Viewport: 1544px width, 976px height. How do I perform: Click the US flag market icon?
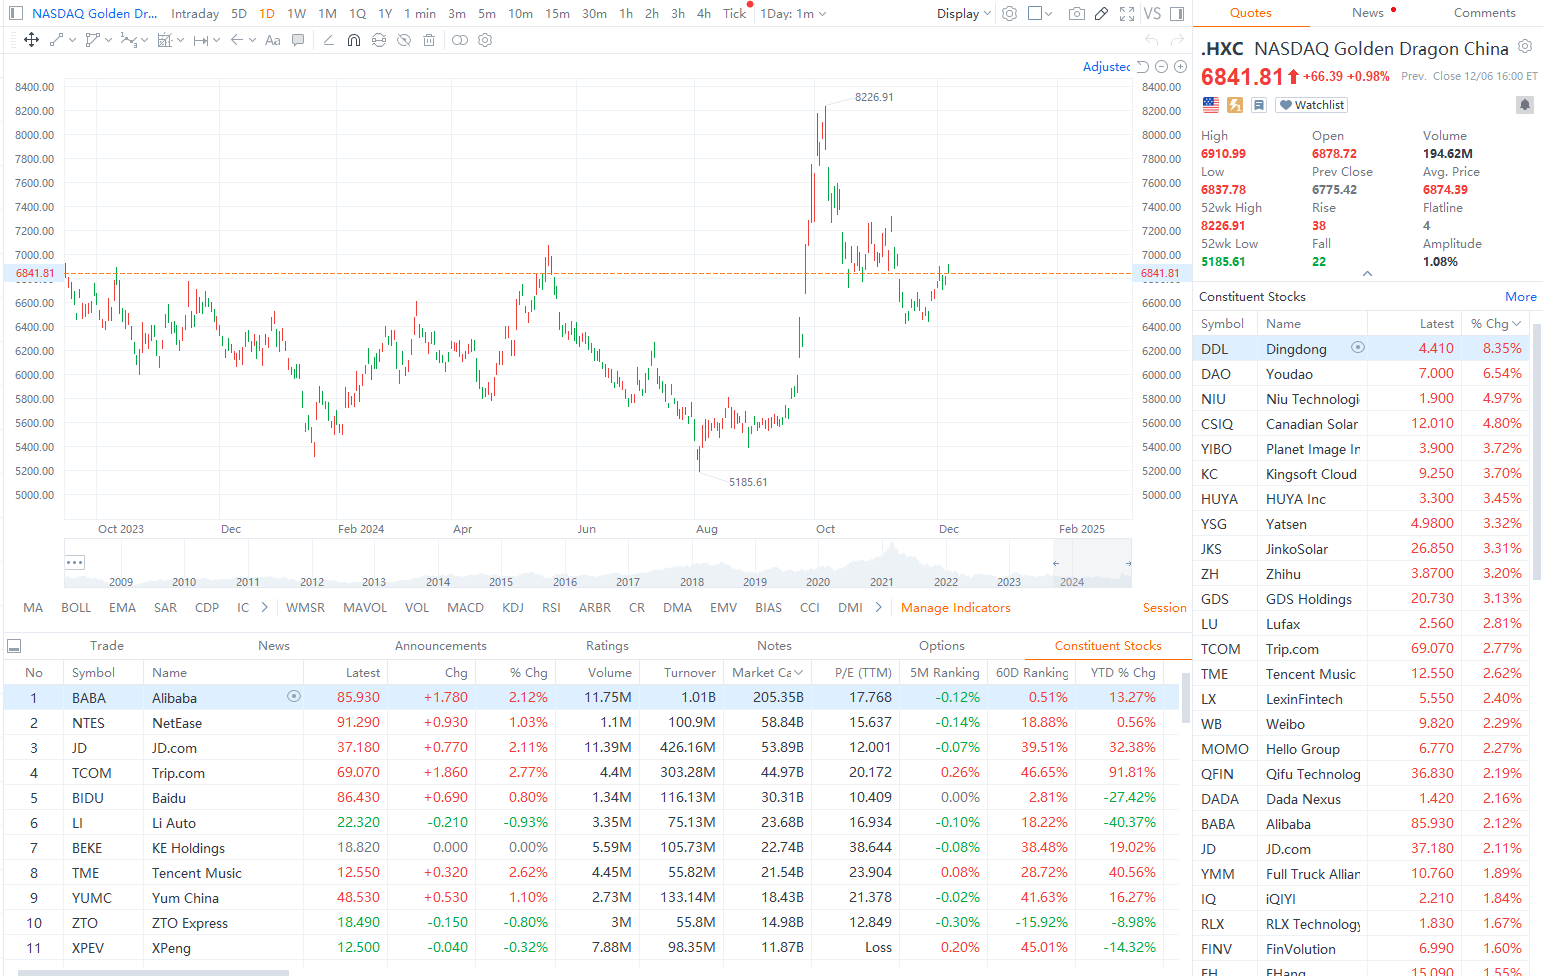[x=1211, y=105]
